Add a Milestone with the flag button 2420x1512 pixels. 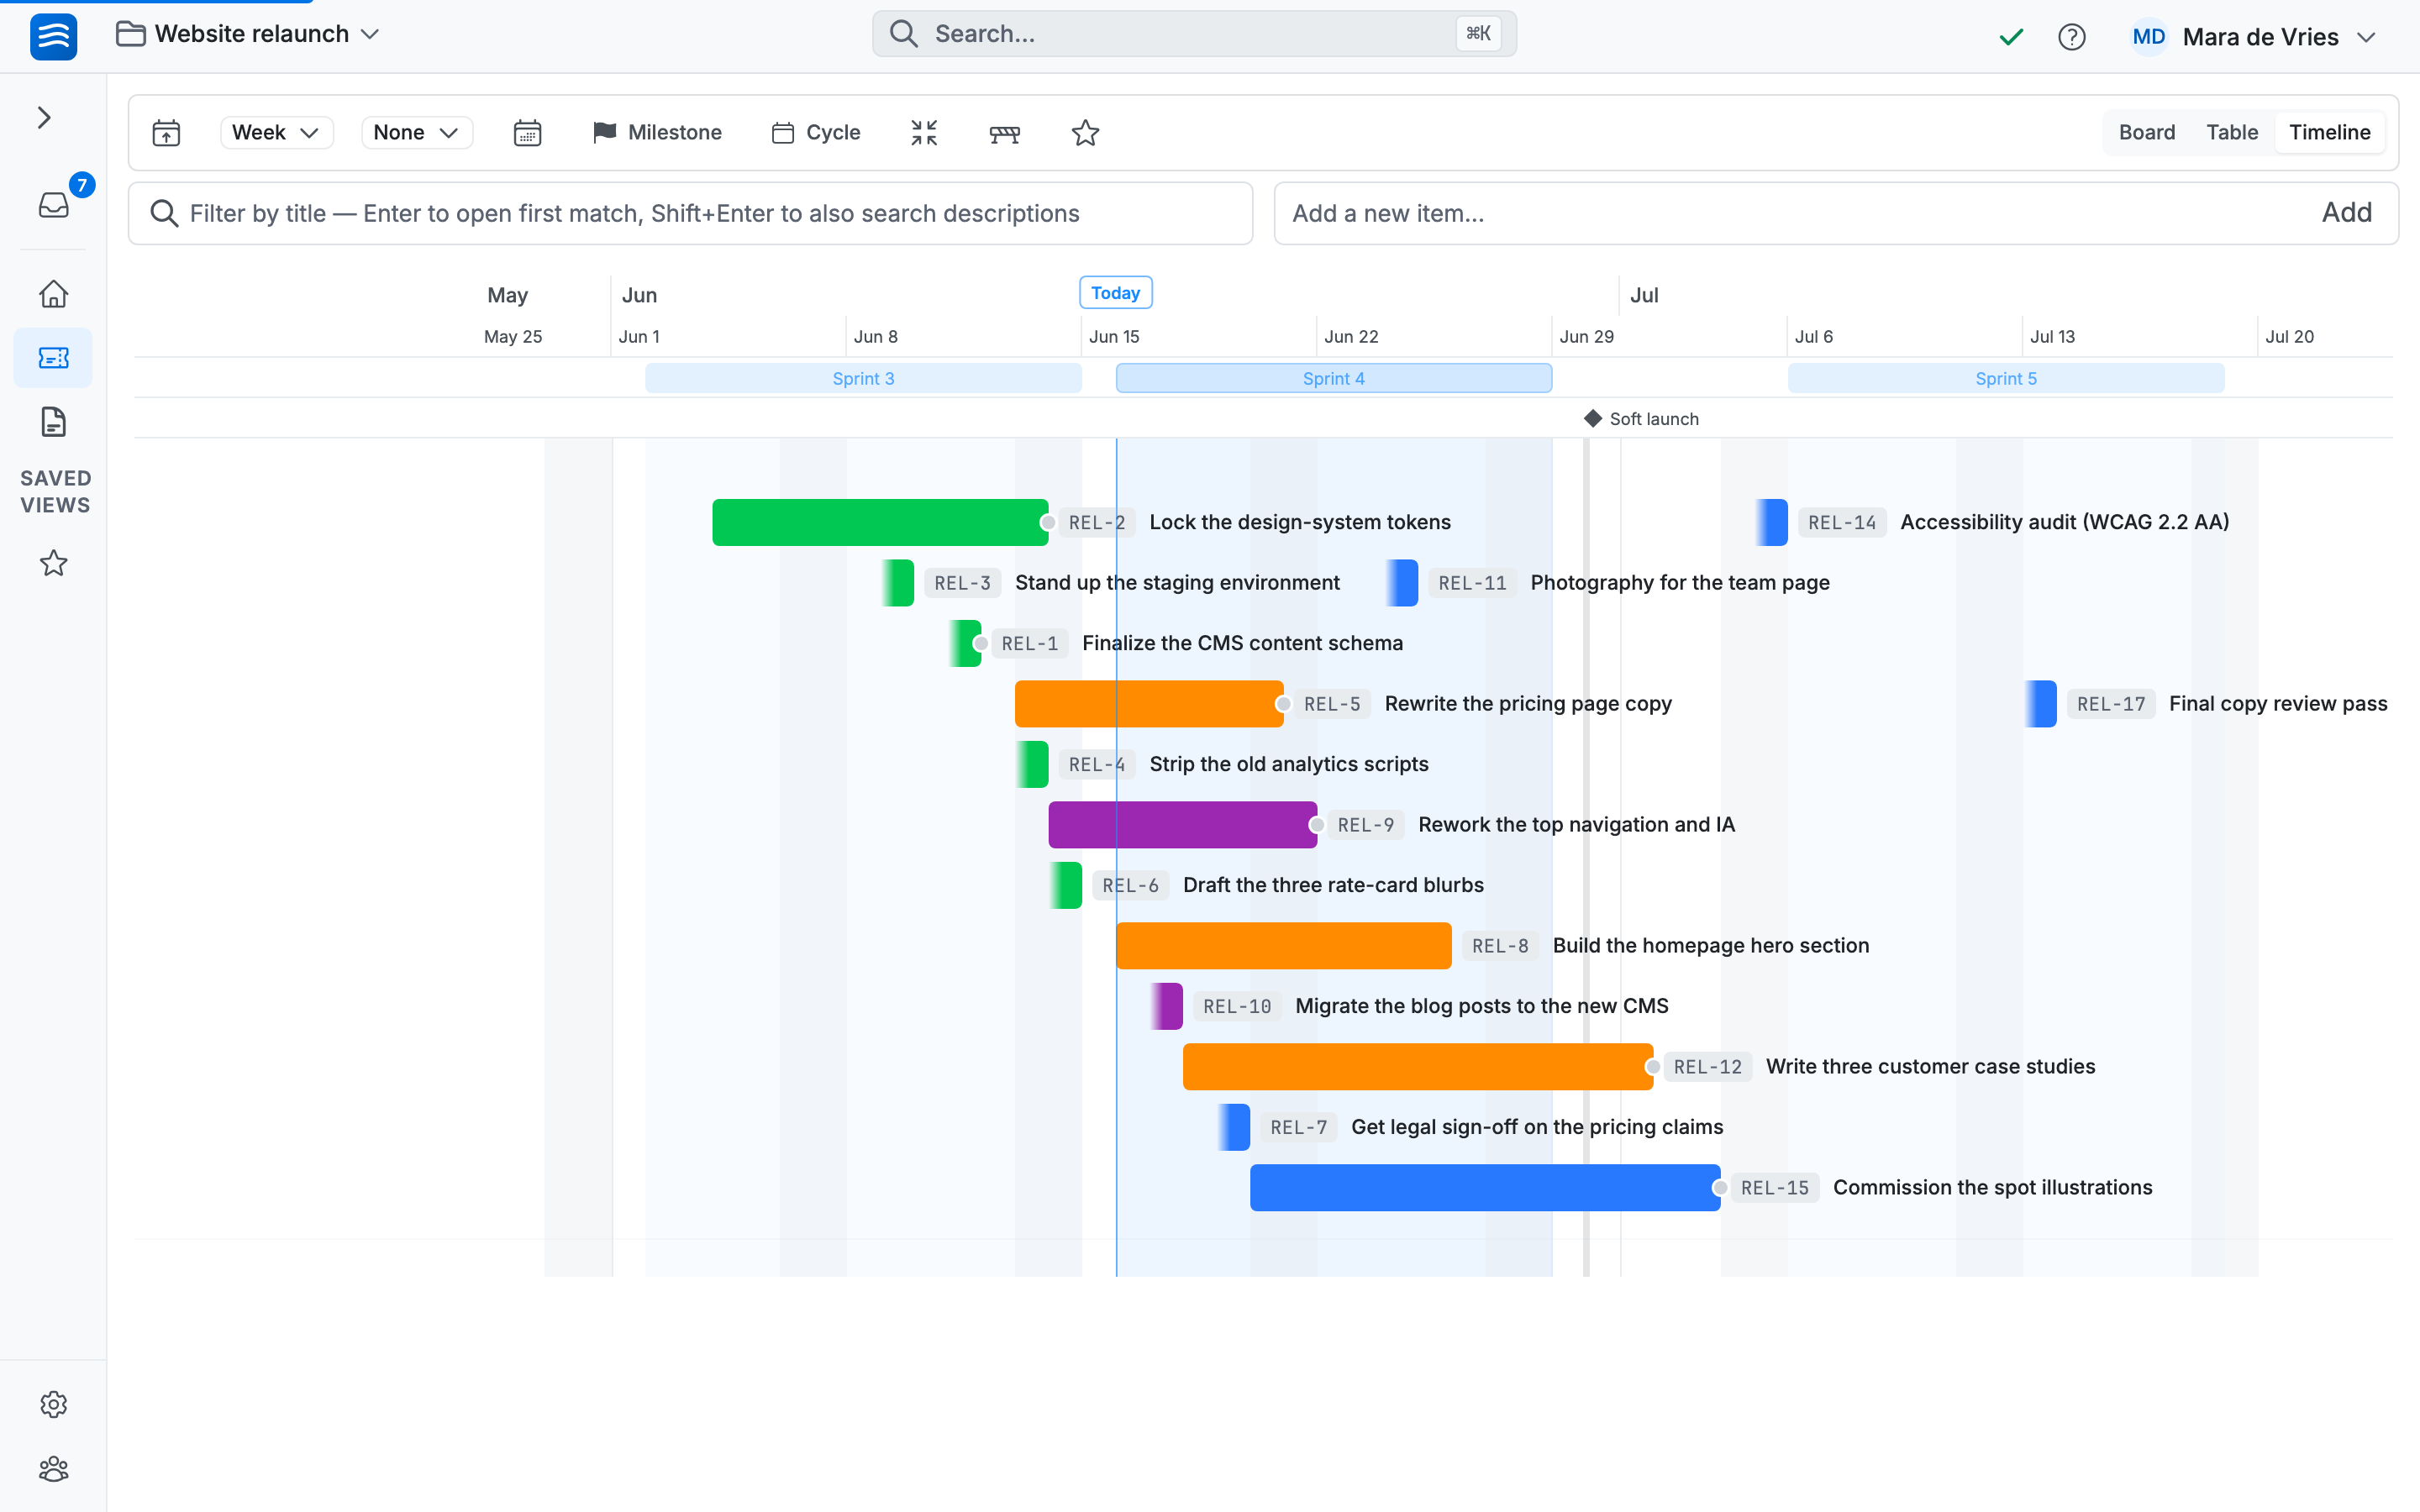pyautogui.click(x=657, y=133)
